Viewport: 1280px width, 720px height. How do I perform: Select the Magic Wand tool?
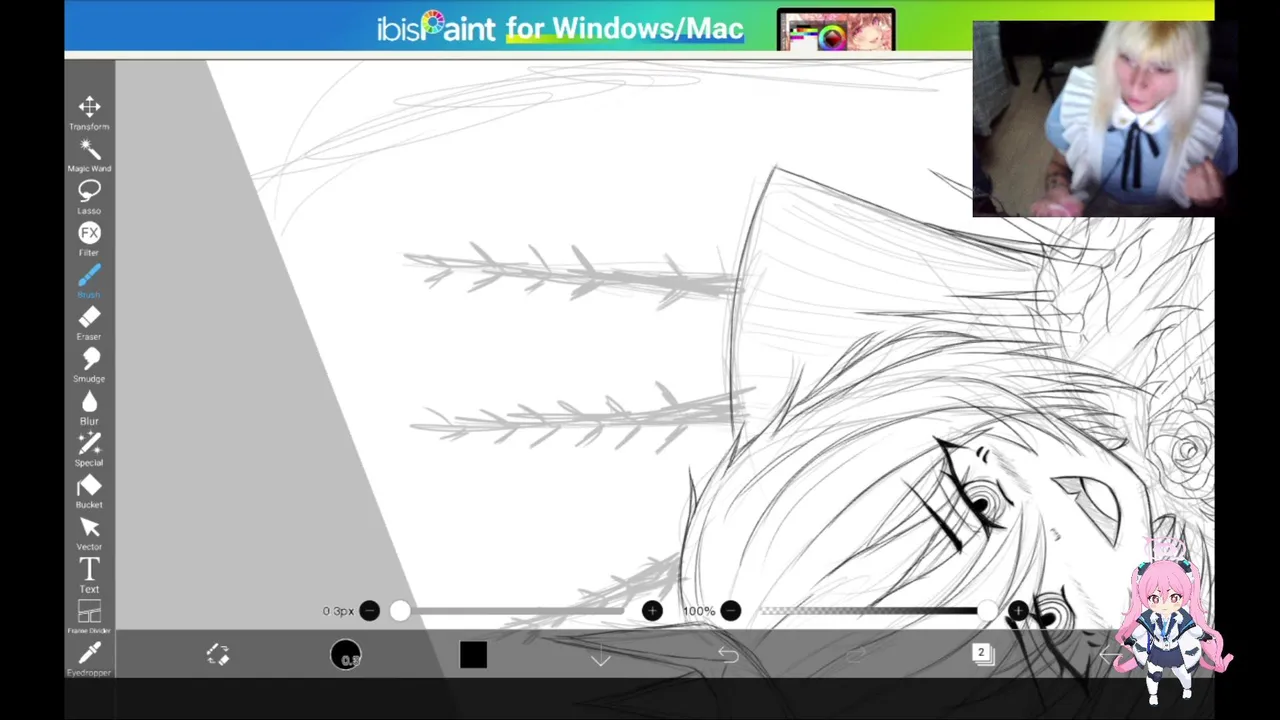point(89,155)
